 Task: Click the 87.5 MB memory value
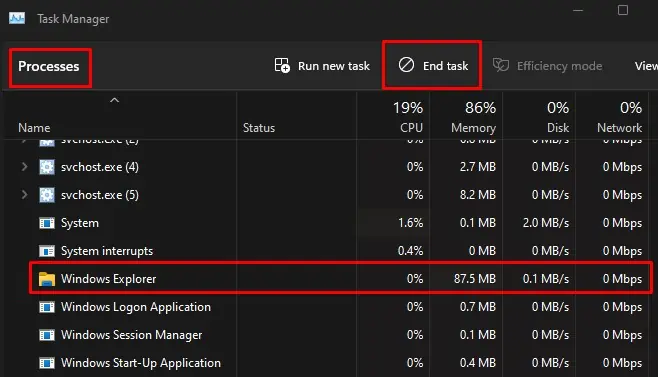pyautogui.click(x=475, y=279)
